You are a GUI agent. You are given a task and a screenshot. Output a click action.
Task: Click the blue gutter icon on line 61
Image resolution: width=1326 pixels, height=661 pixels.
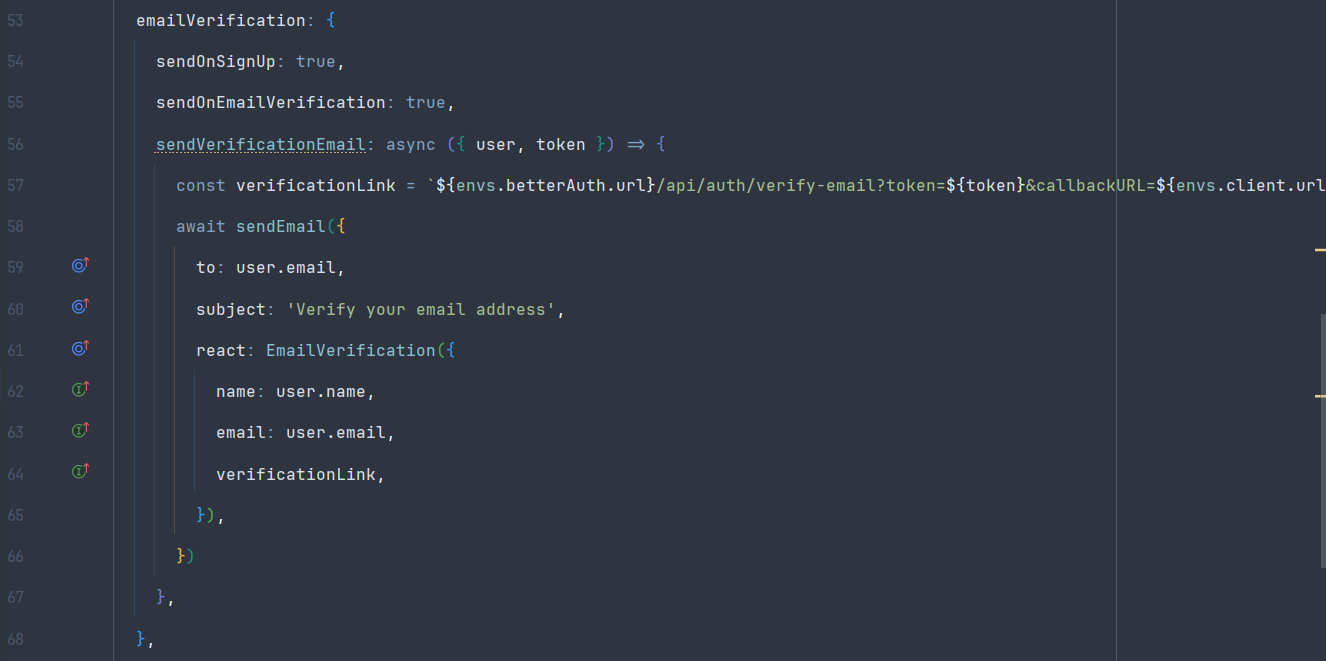[x=81, y=348]
